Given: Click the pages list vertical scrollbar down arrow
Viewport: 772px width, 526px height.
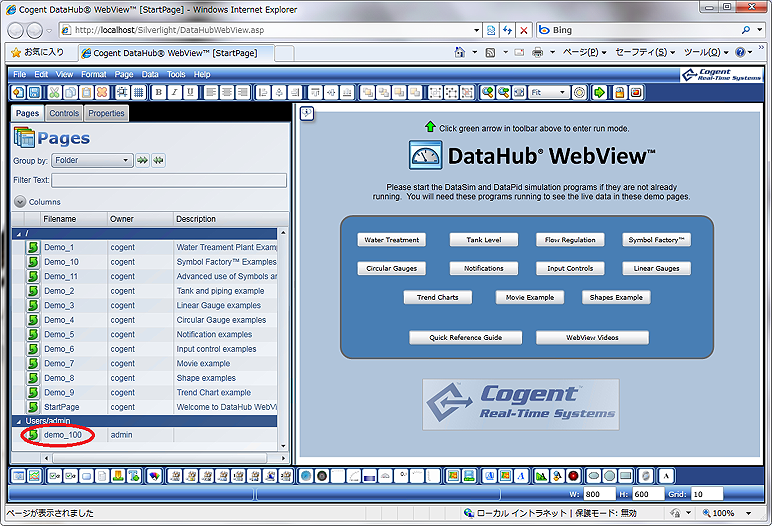Looking at the screenshot, I should coord(283,446).
